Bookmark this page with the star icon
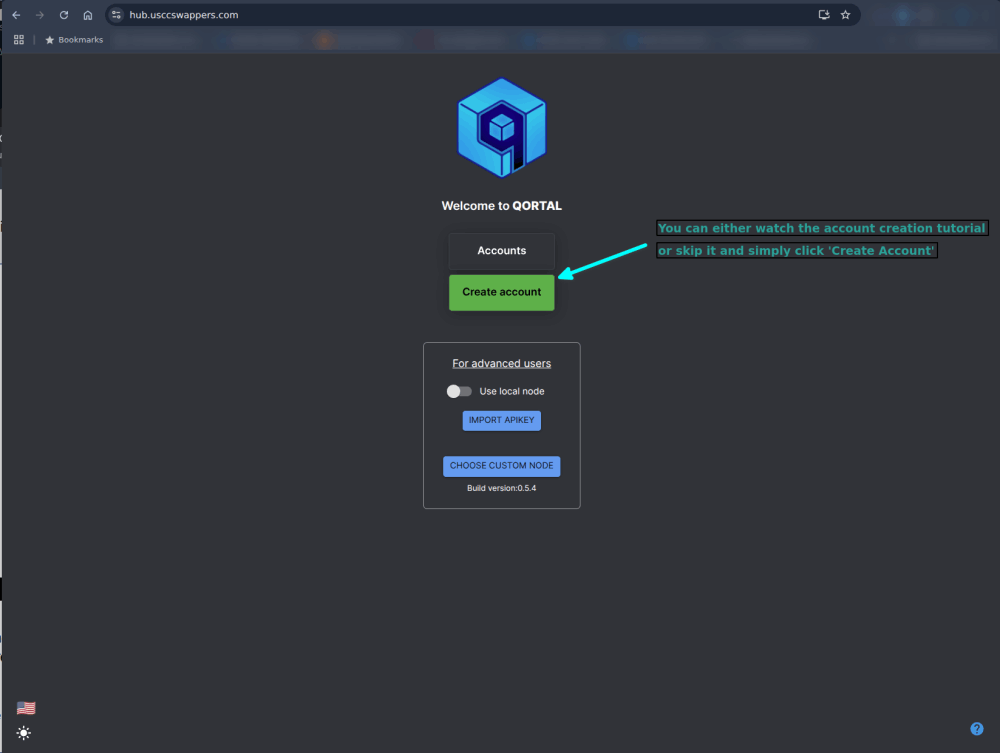1000x753 pixels. click(x=845, y=15)
